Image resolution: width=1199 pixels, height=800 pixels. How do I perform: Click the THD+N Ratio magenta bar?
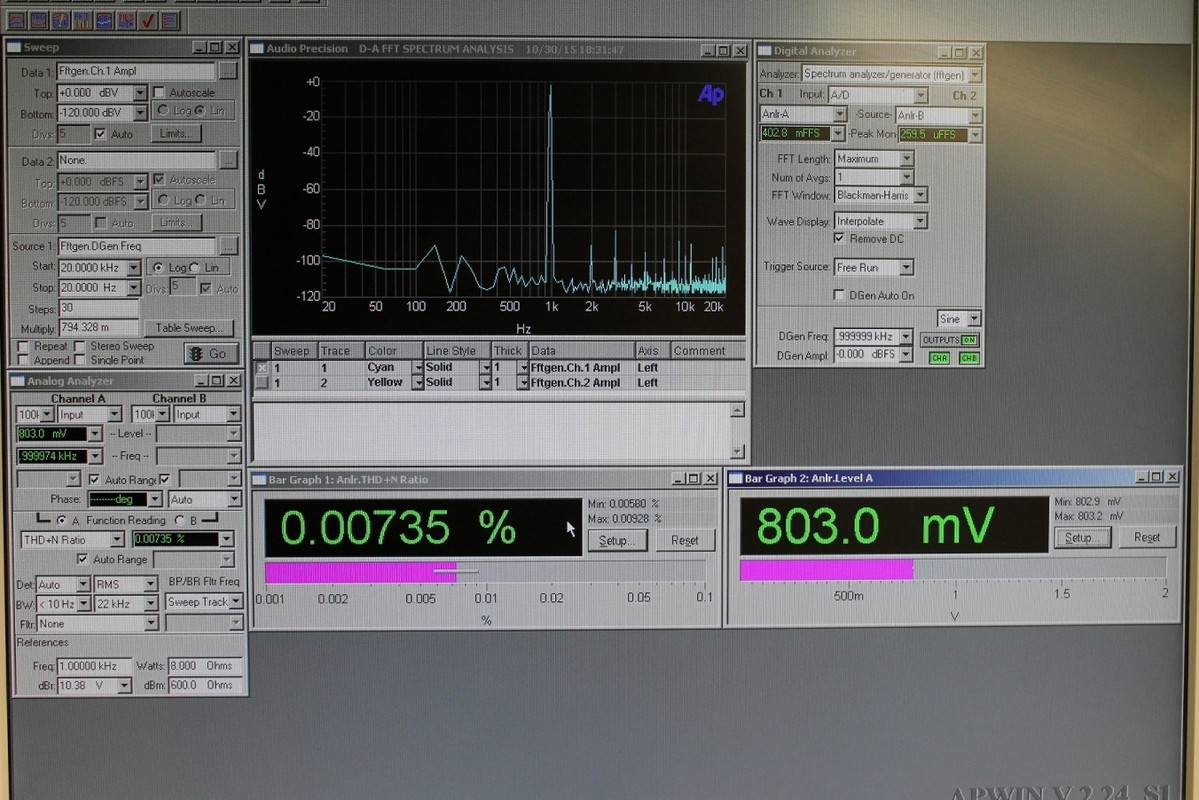[360, 572]
